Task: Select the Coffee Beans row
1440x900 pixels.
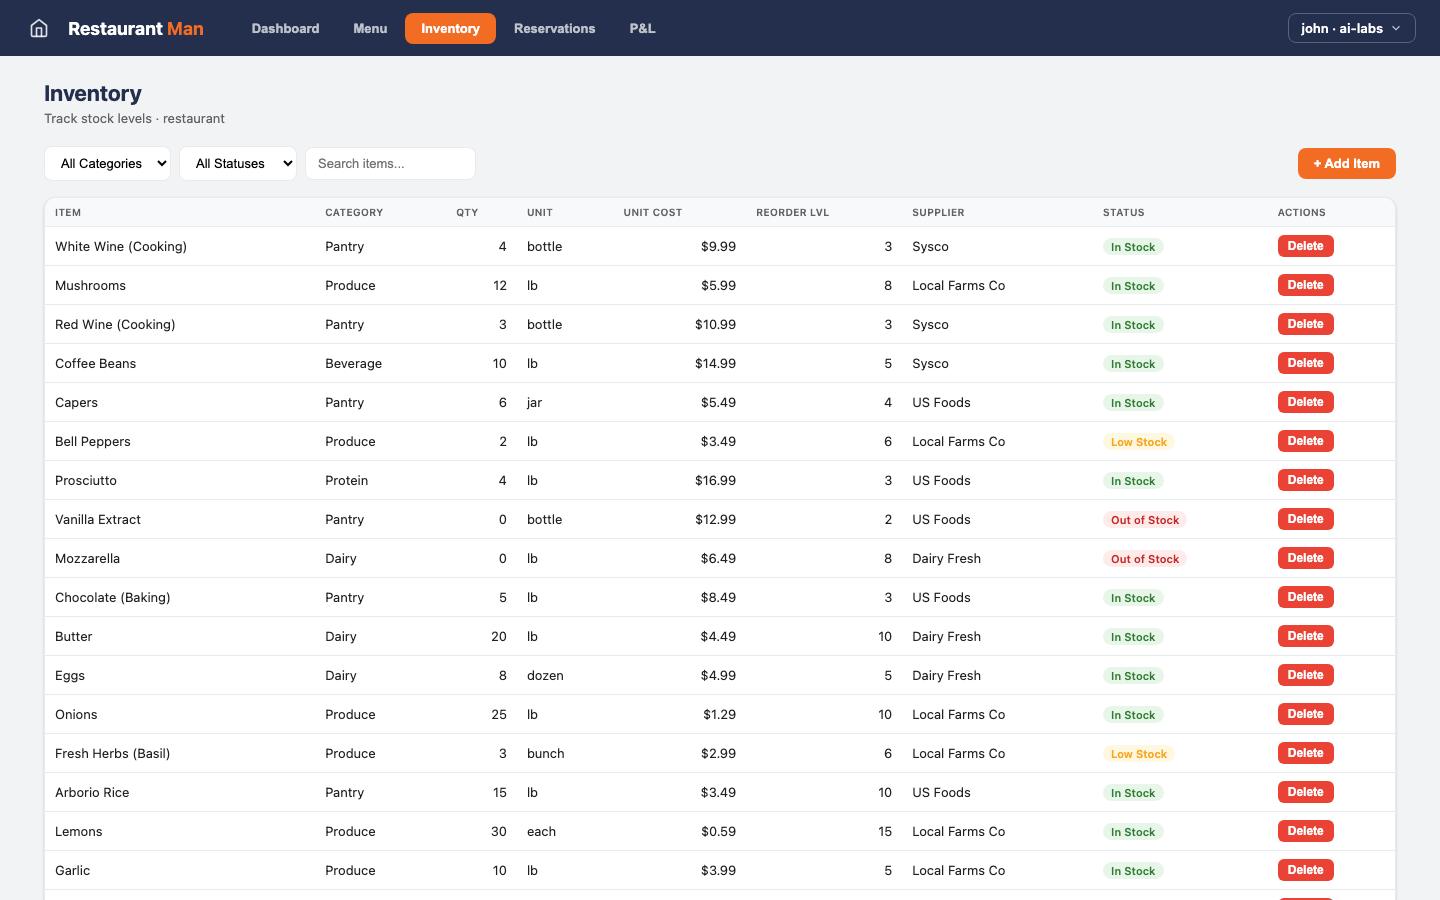Action: pos(400,363)
